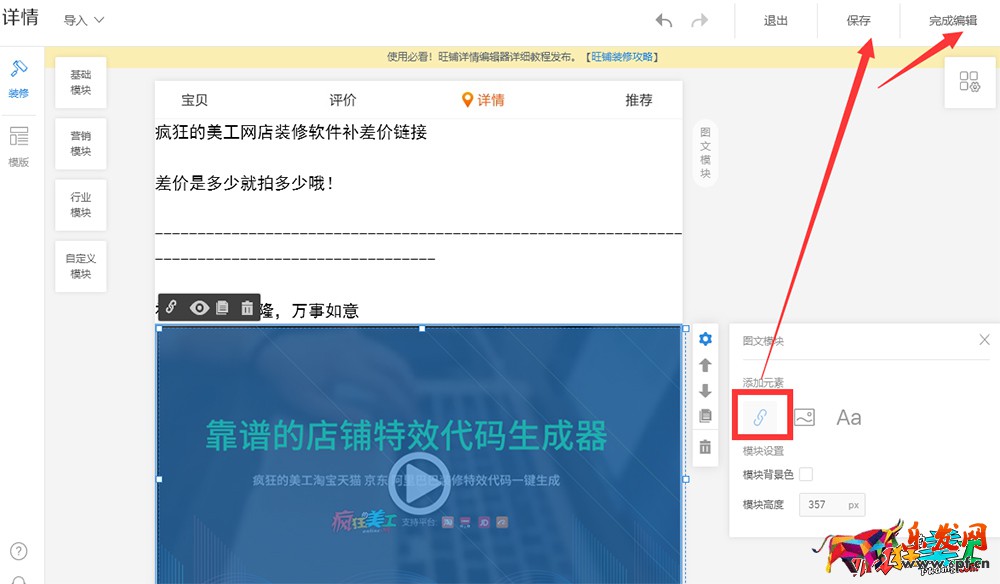Click the 图文模块 vertical label
This screenshot has width=1000, height=584.
tap(705, 153)
